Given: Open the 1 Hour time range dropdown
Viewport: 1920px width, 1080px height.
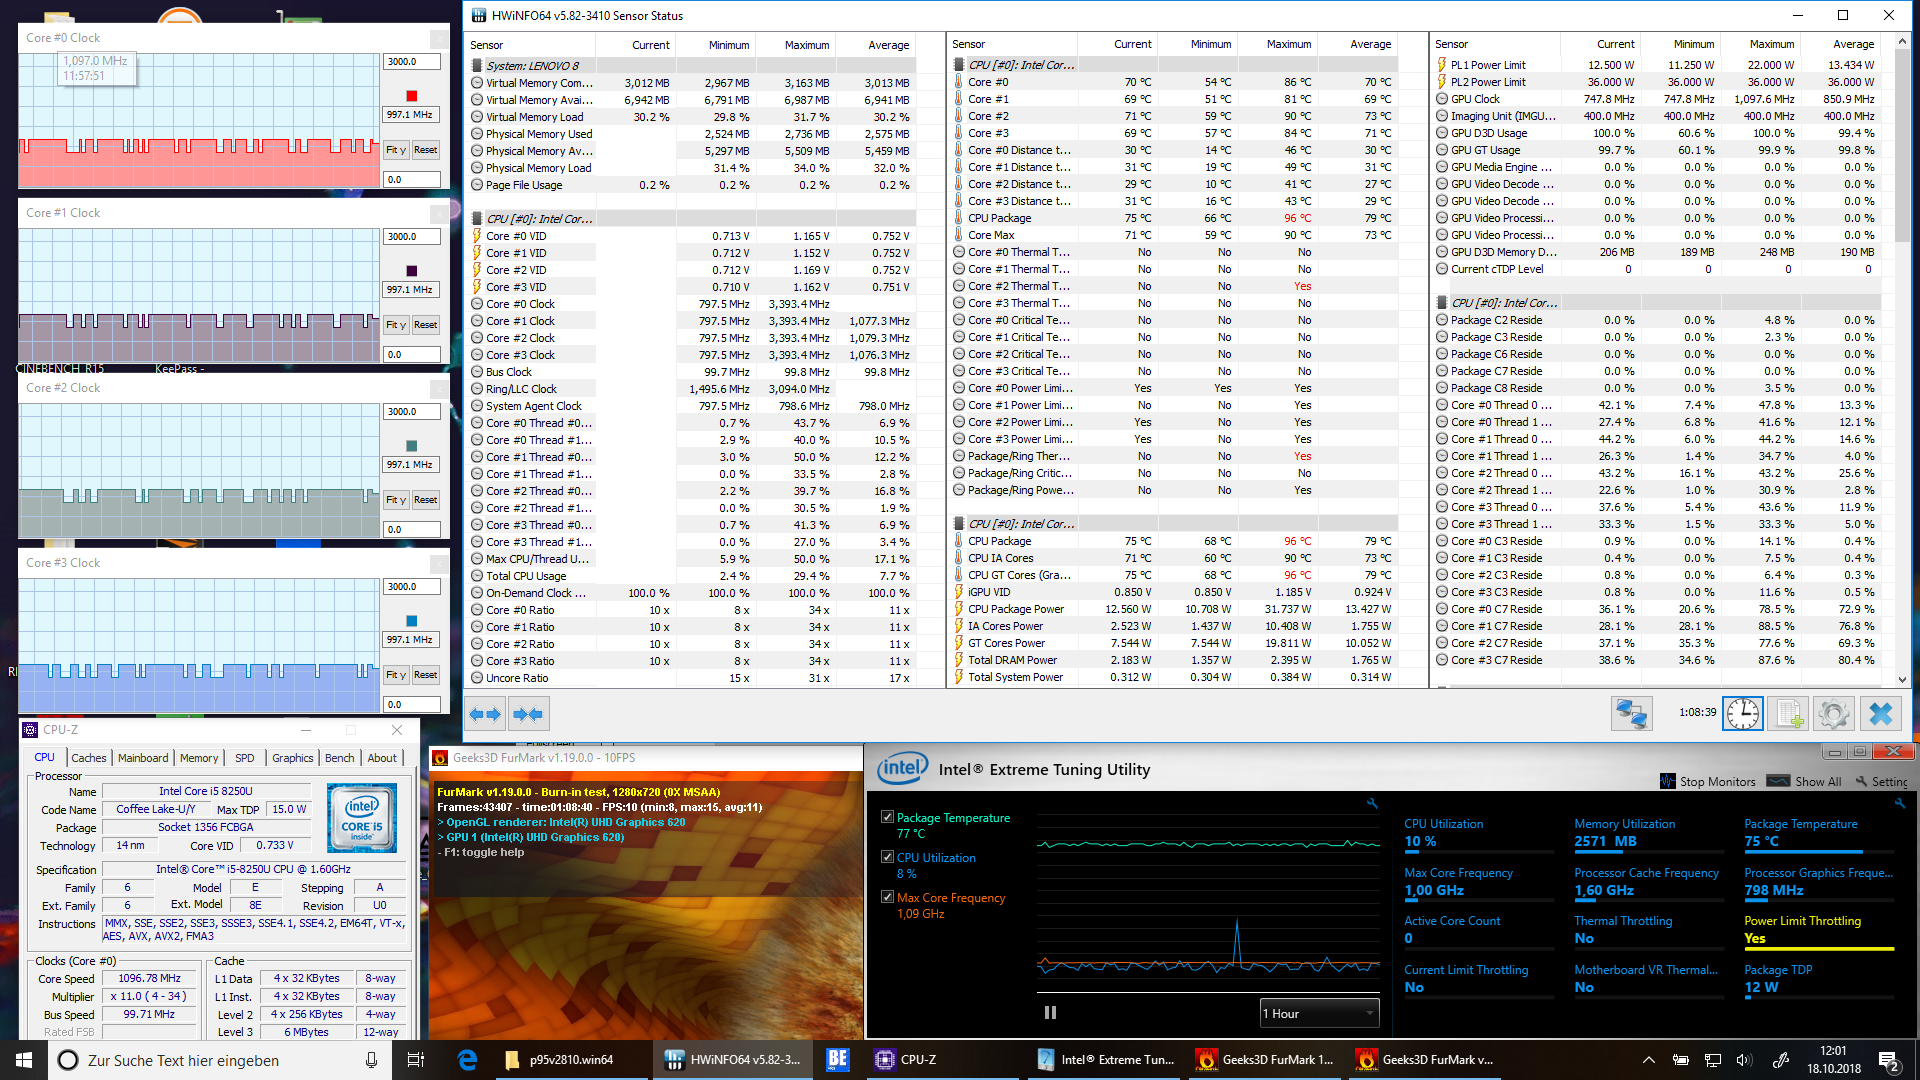Looking at the screenshot, I should point(1319,1013).
